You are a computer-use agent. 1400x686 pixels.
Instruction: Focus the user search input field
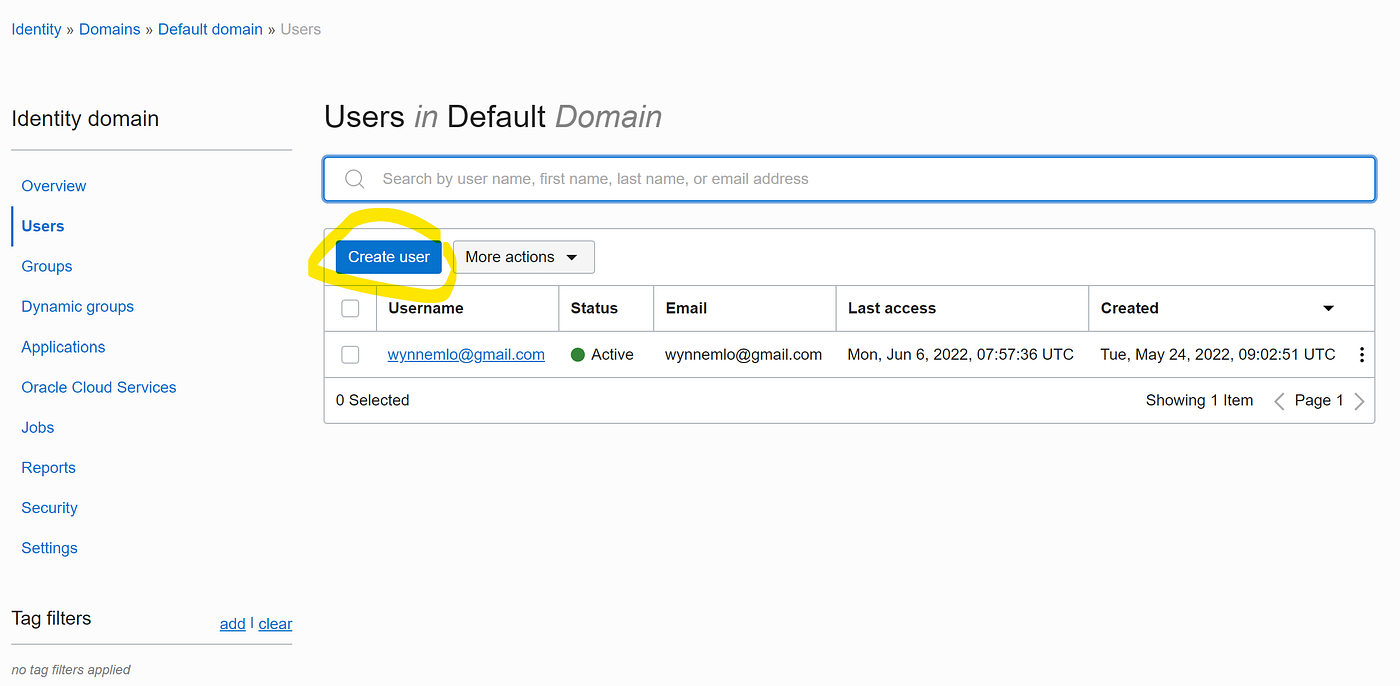pyautogui.click(x=849, y=179)
